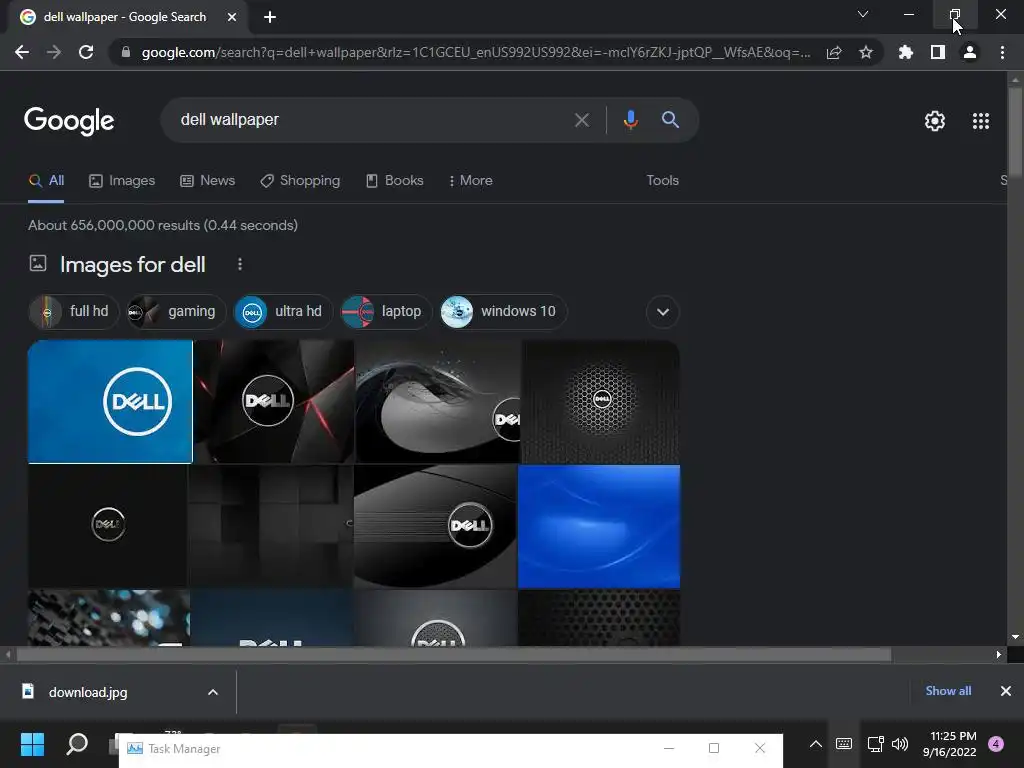The image size is (1024, 768).
Task: Switch to the Shopping tab
Action: (300, 181)
